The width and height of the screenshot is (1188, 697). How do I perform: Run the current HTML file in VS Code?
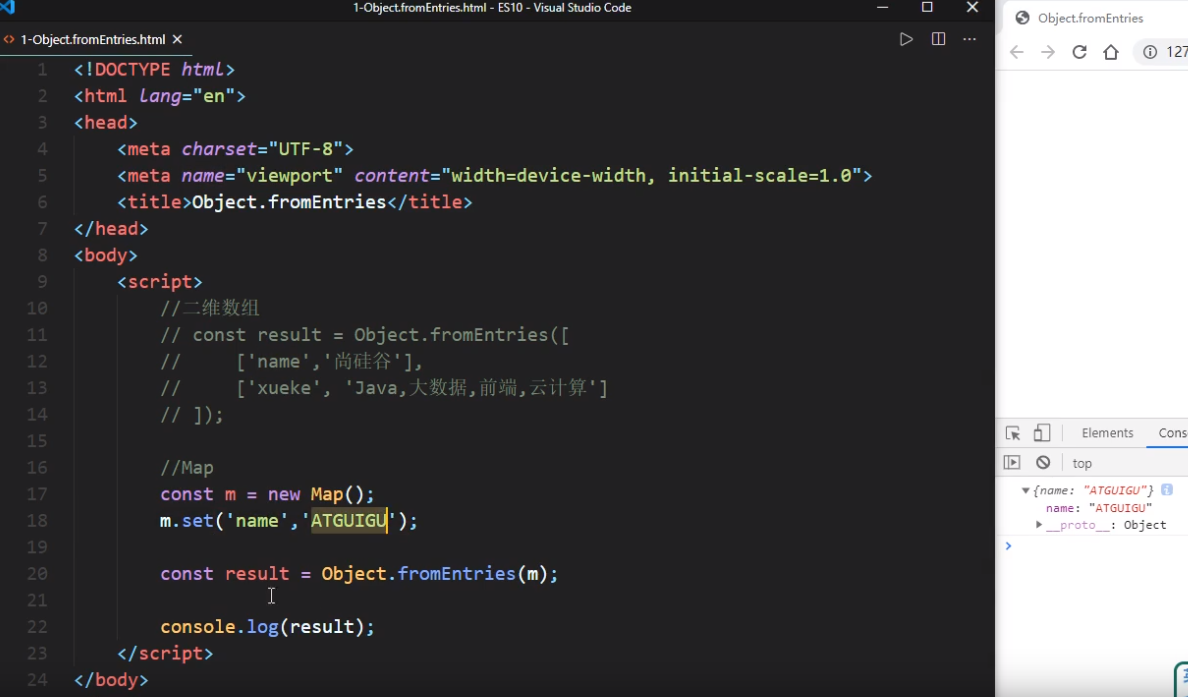tap(906, 39)
